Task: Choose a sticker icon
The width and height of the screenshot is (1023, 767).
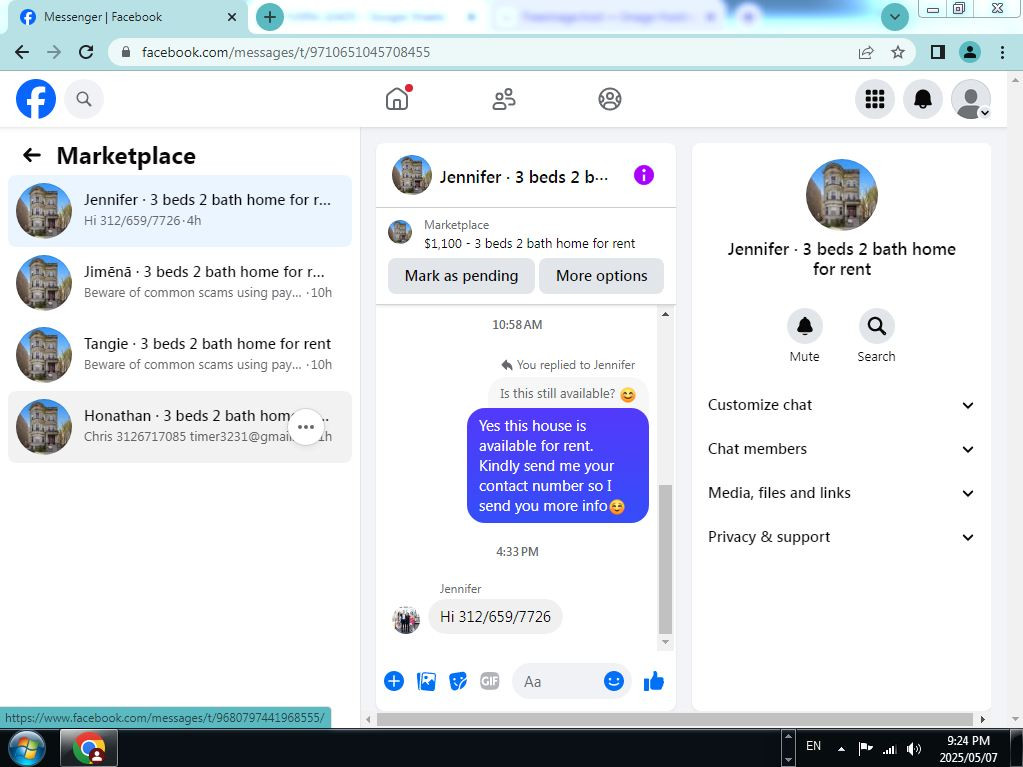Action: coord(458,682)
